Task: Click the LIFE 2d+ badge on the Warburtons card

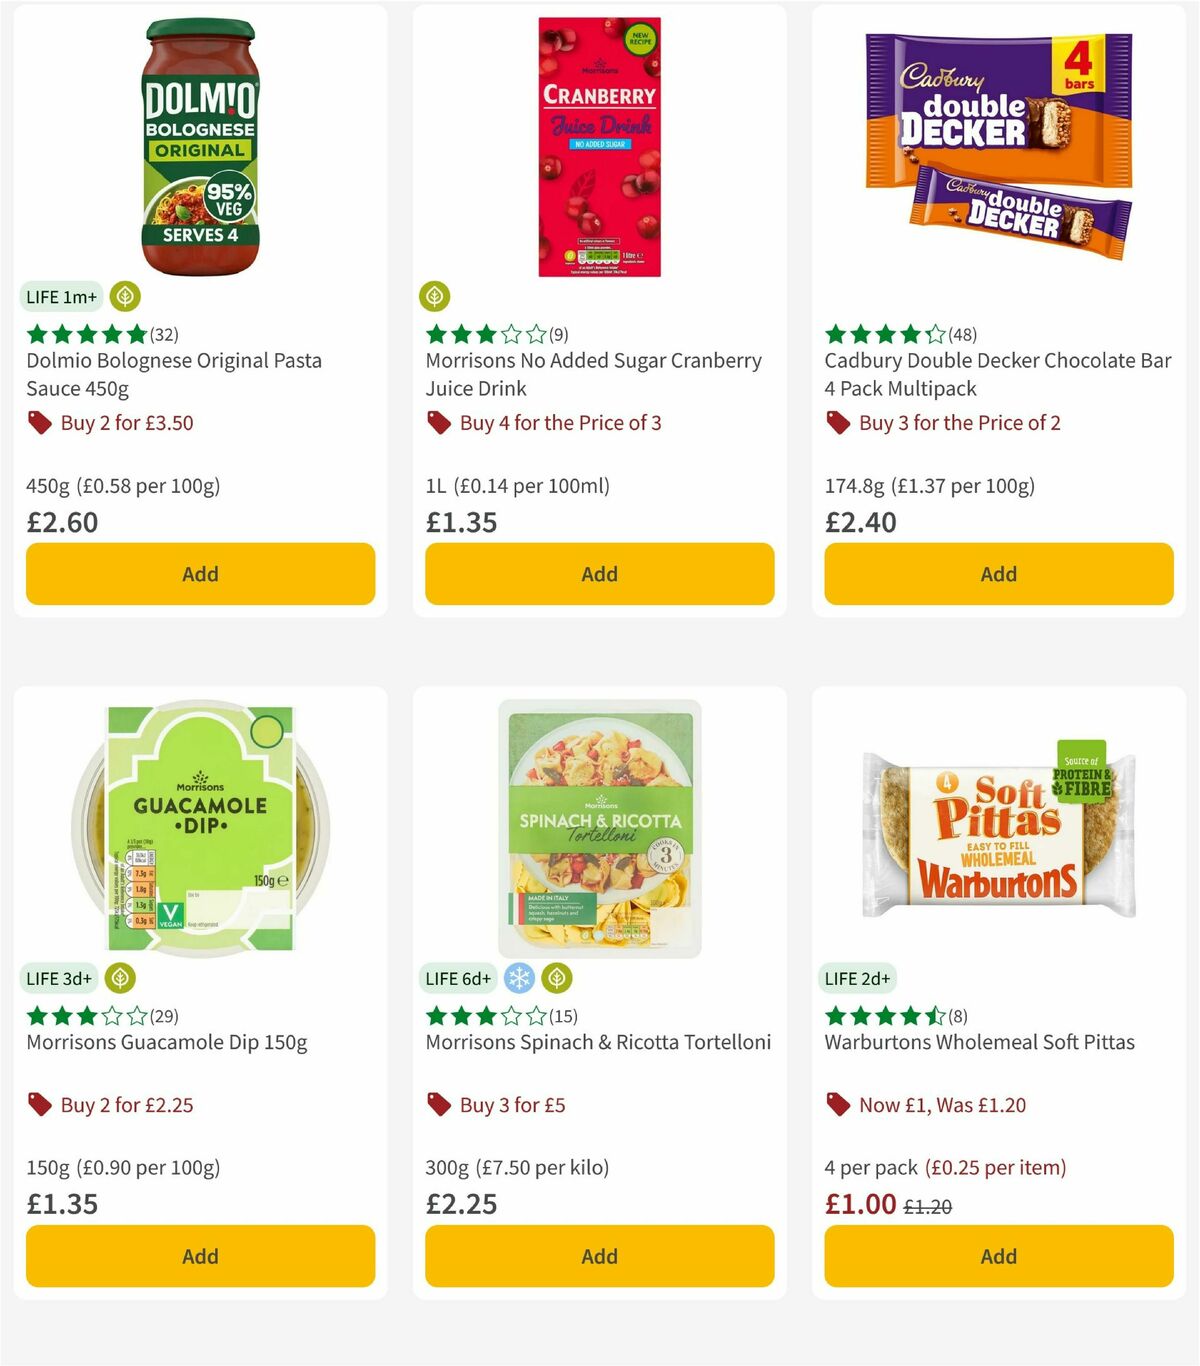Action: pyautogui.click(x=858, y=978)
